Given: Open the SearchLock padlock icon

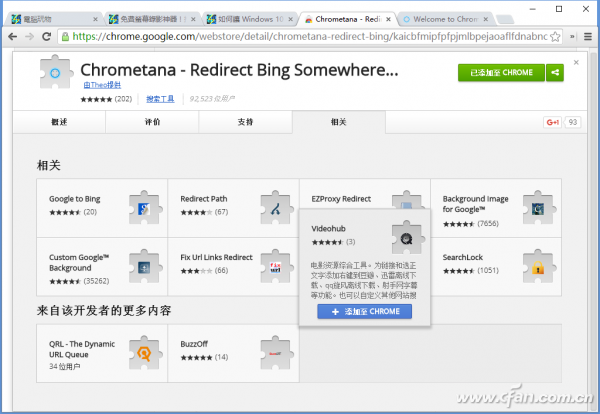Looking at the screenshot, I should [x=539, y=266].
